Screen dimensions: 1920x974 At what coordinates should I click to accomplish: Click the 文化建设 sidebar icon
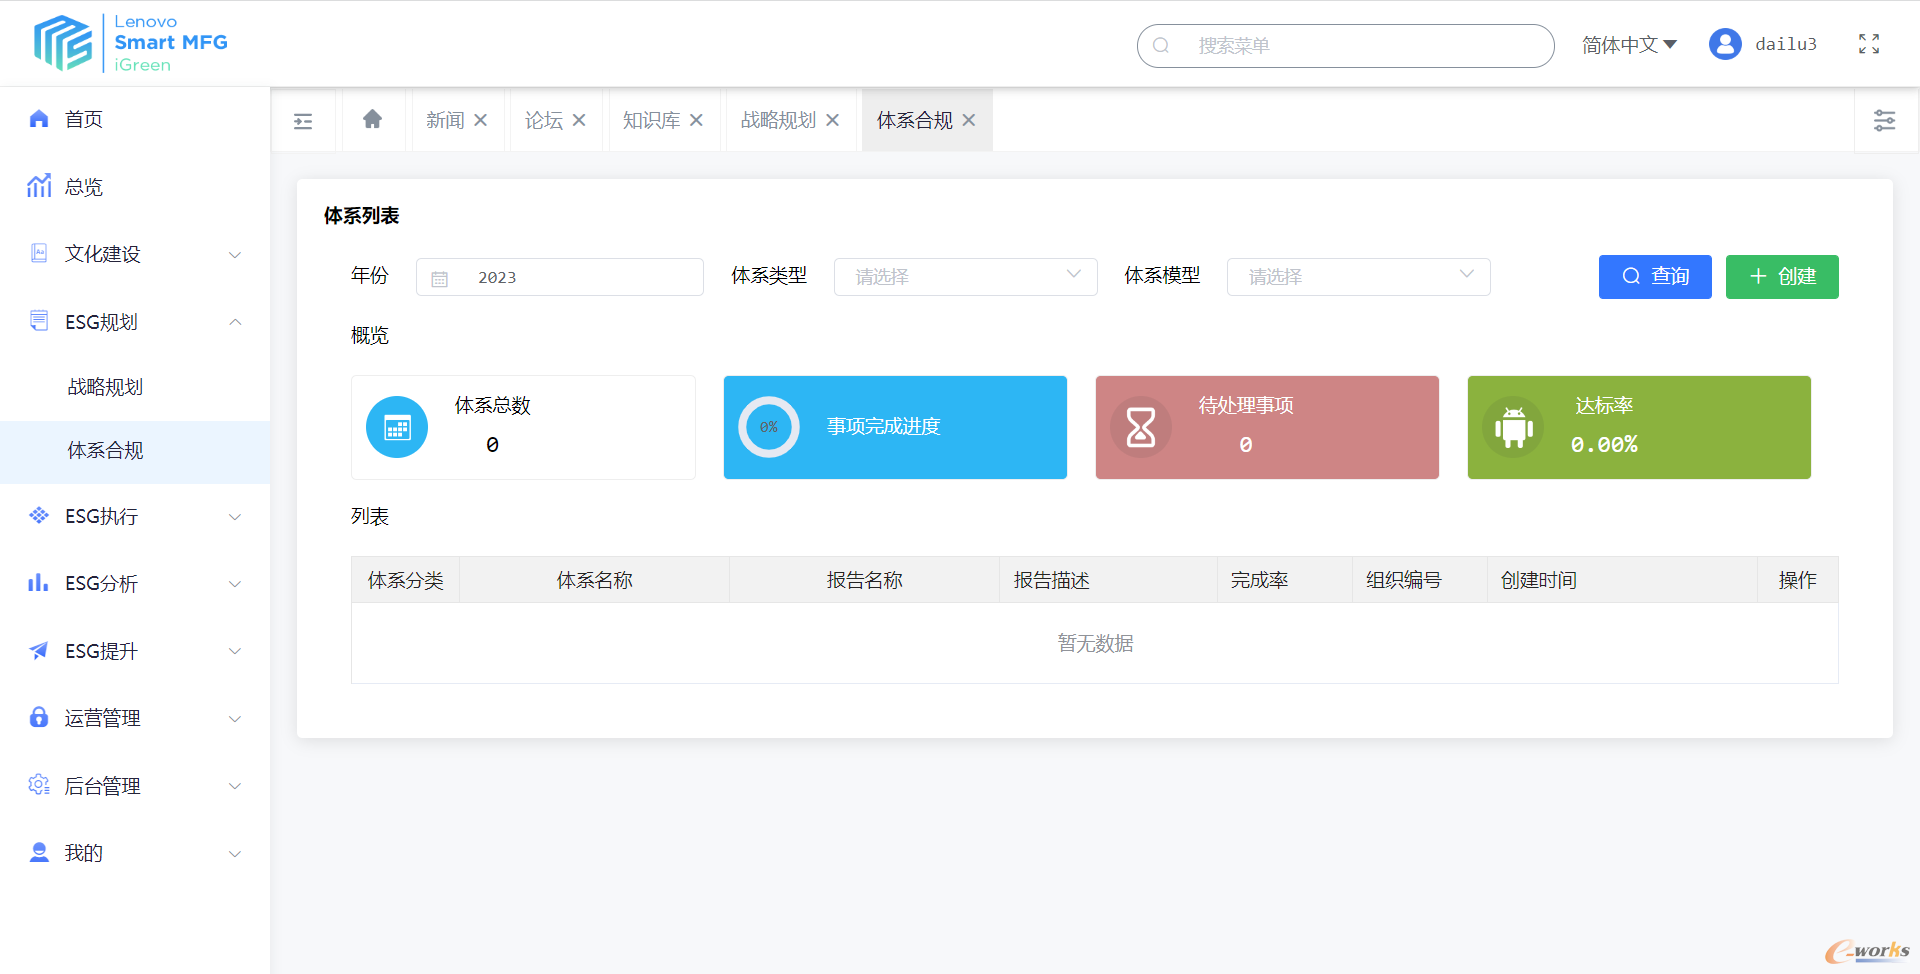(x=39, y=253)
